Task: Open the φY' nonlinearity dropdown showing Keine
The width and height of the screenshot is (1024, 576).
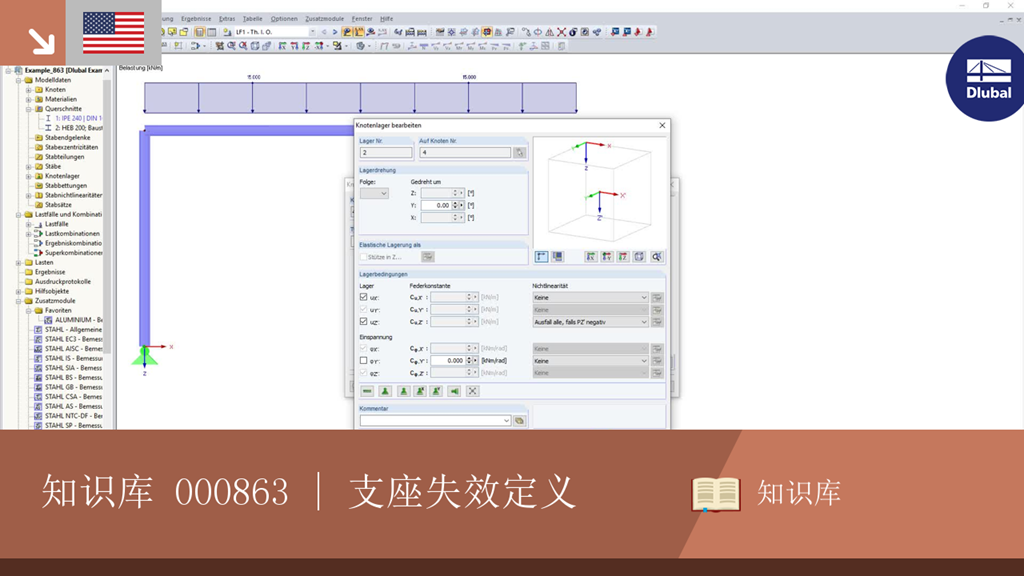Action: coord(590,360)
